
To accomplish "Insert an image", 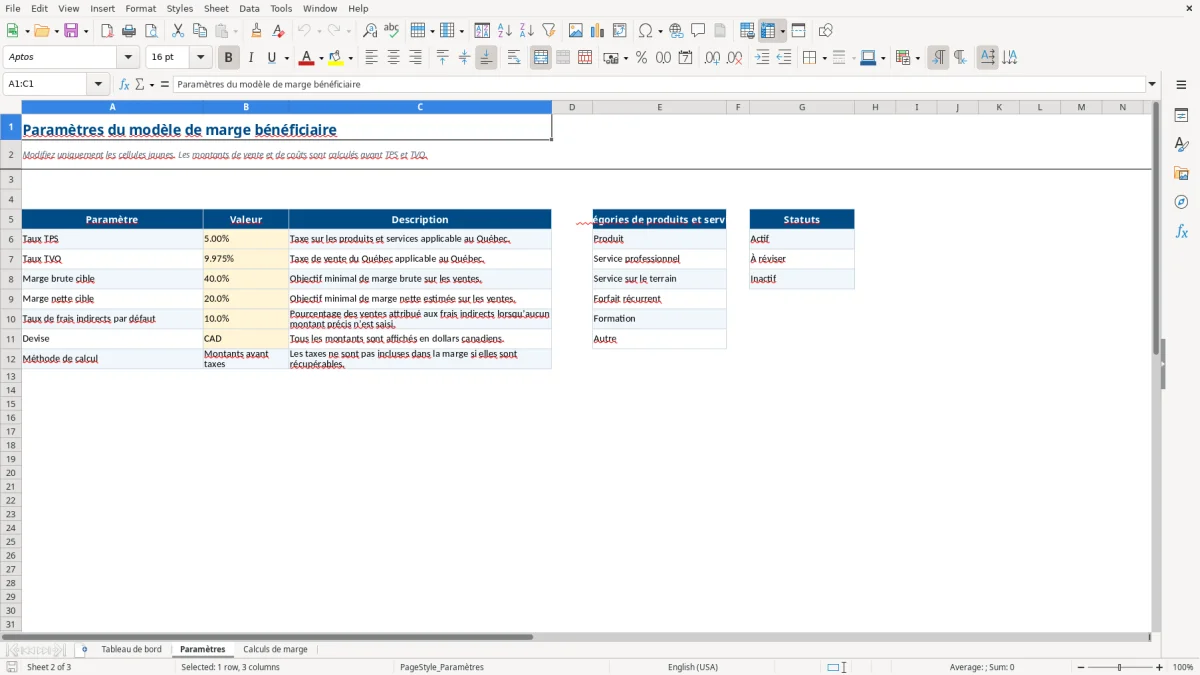I will tap(576, 31).
